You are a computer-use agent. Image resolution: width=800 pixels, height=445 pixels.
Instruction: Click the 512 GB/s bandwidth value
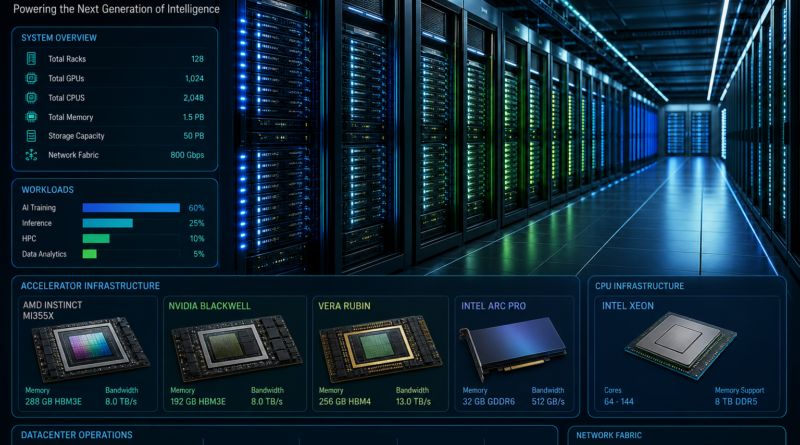point(548,402)
